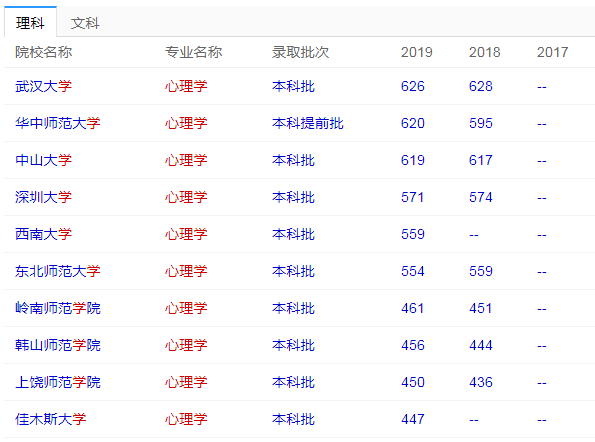Open the 韩山师范学院 school link
Screen dimensions: 595x442
pyautogui.click(x=58, y=345)
